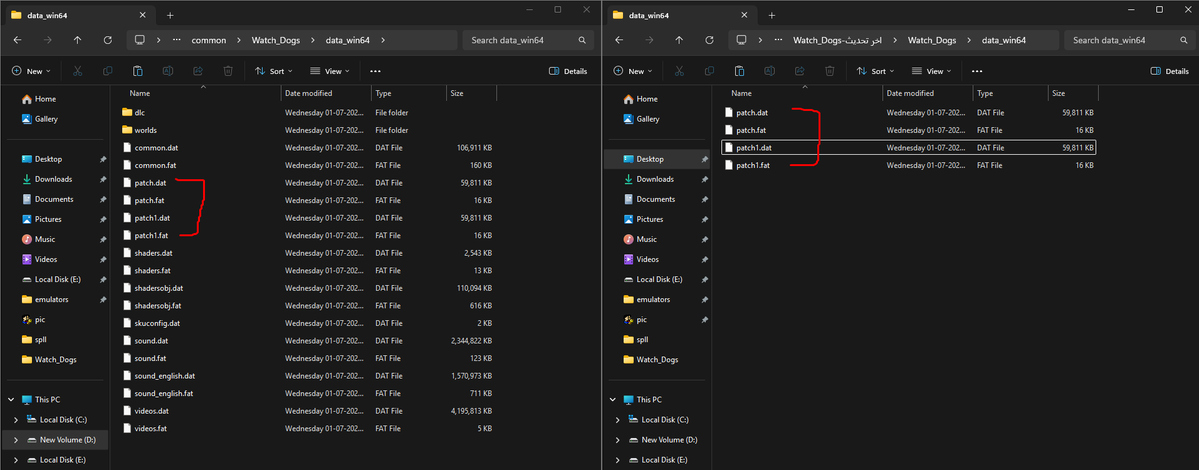Click the Paste icon in right window toolbar
This screenshot has height=470, width=1199.
(x=739, y=71)
